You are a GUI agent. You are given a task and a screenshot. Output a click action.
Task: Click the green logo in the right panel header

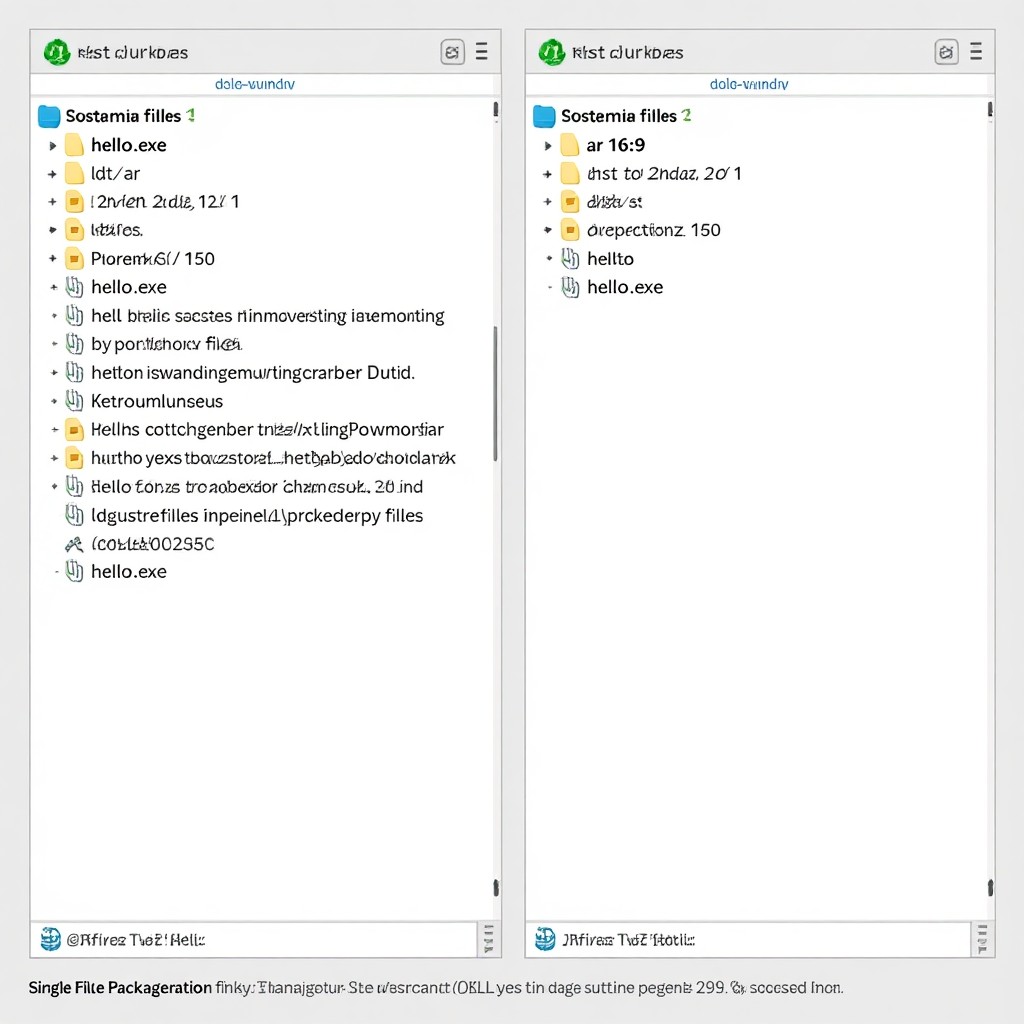click(x=551, y=52)
